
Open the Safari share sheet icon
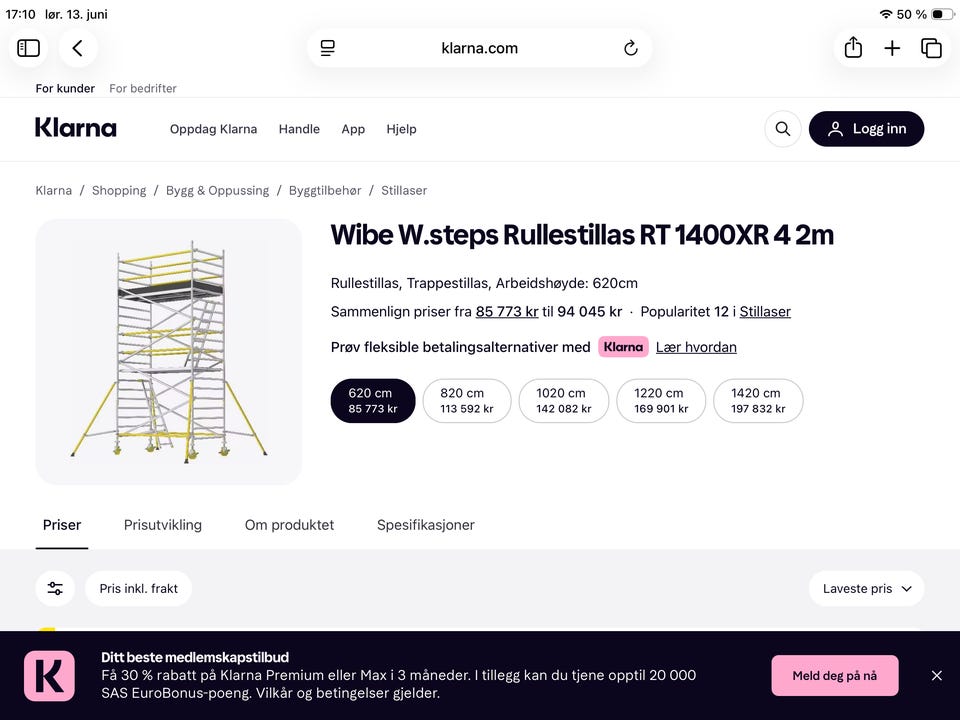coord(853,48)
